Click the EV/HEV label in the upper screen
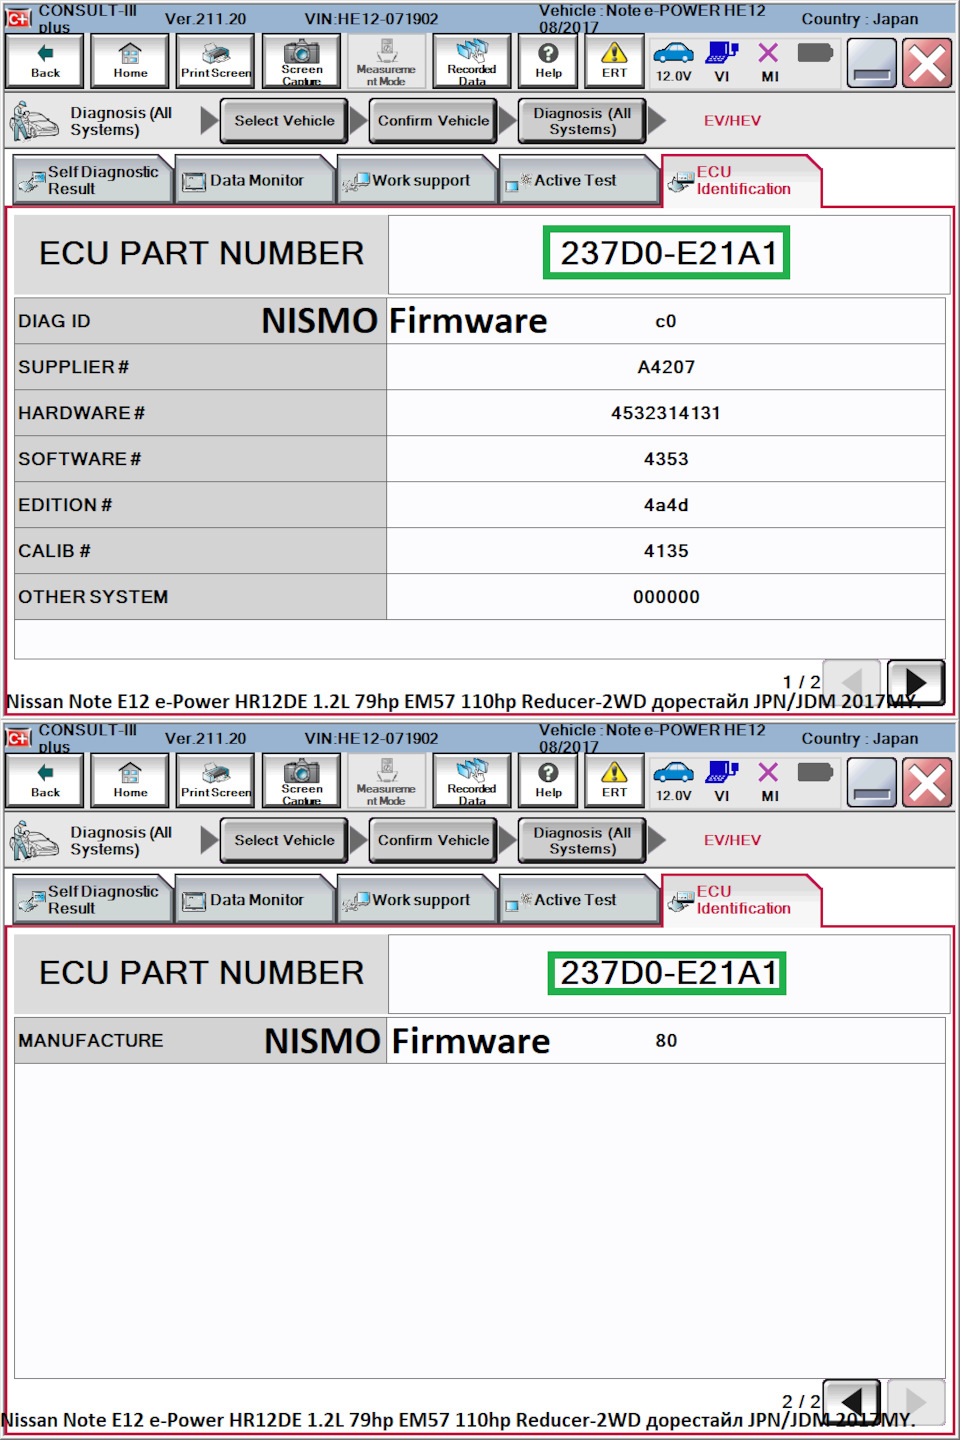This screenshot has width=960, height=1440. point(732,121)
